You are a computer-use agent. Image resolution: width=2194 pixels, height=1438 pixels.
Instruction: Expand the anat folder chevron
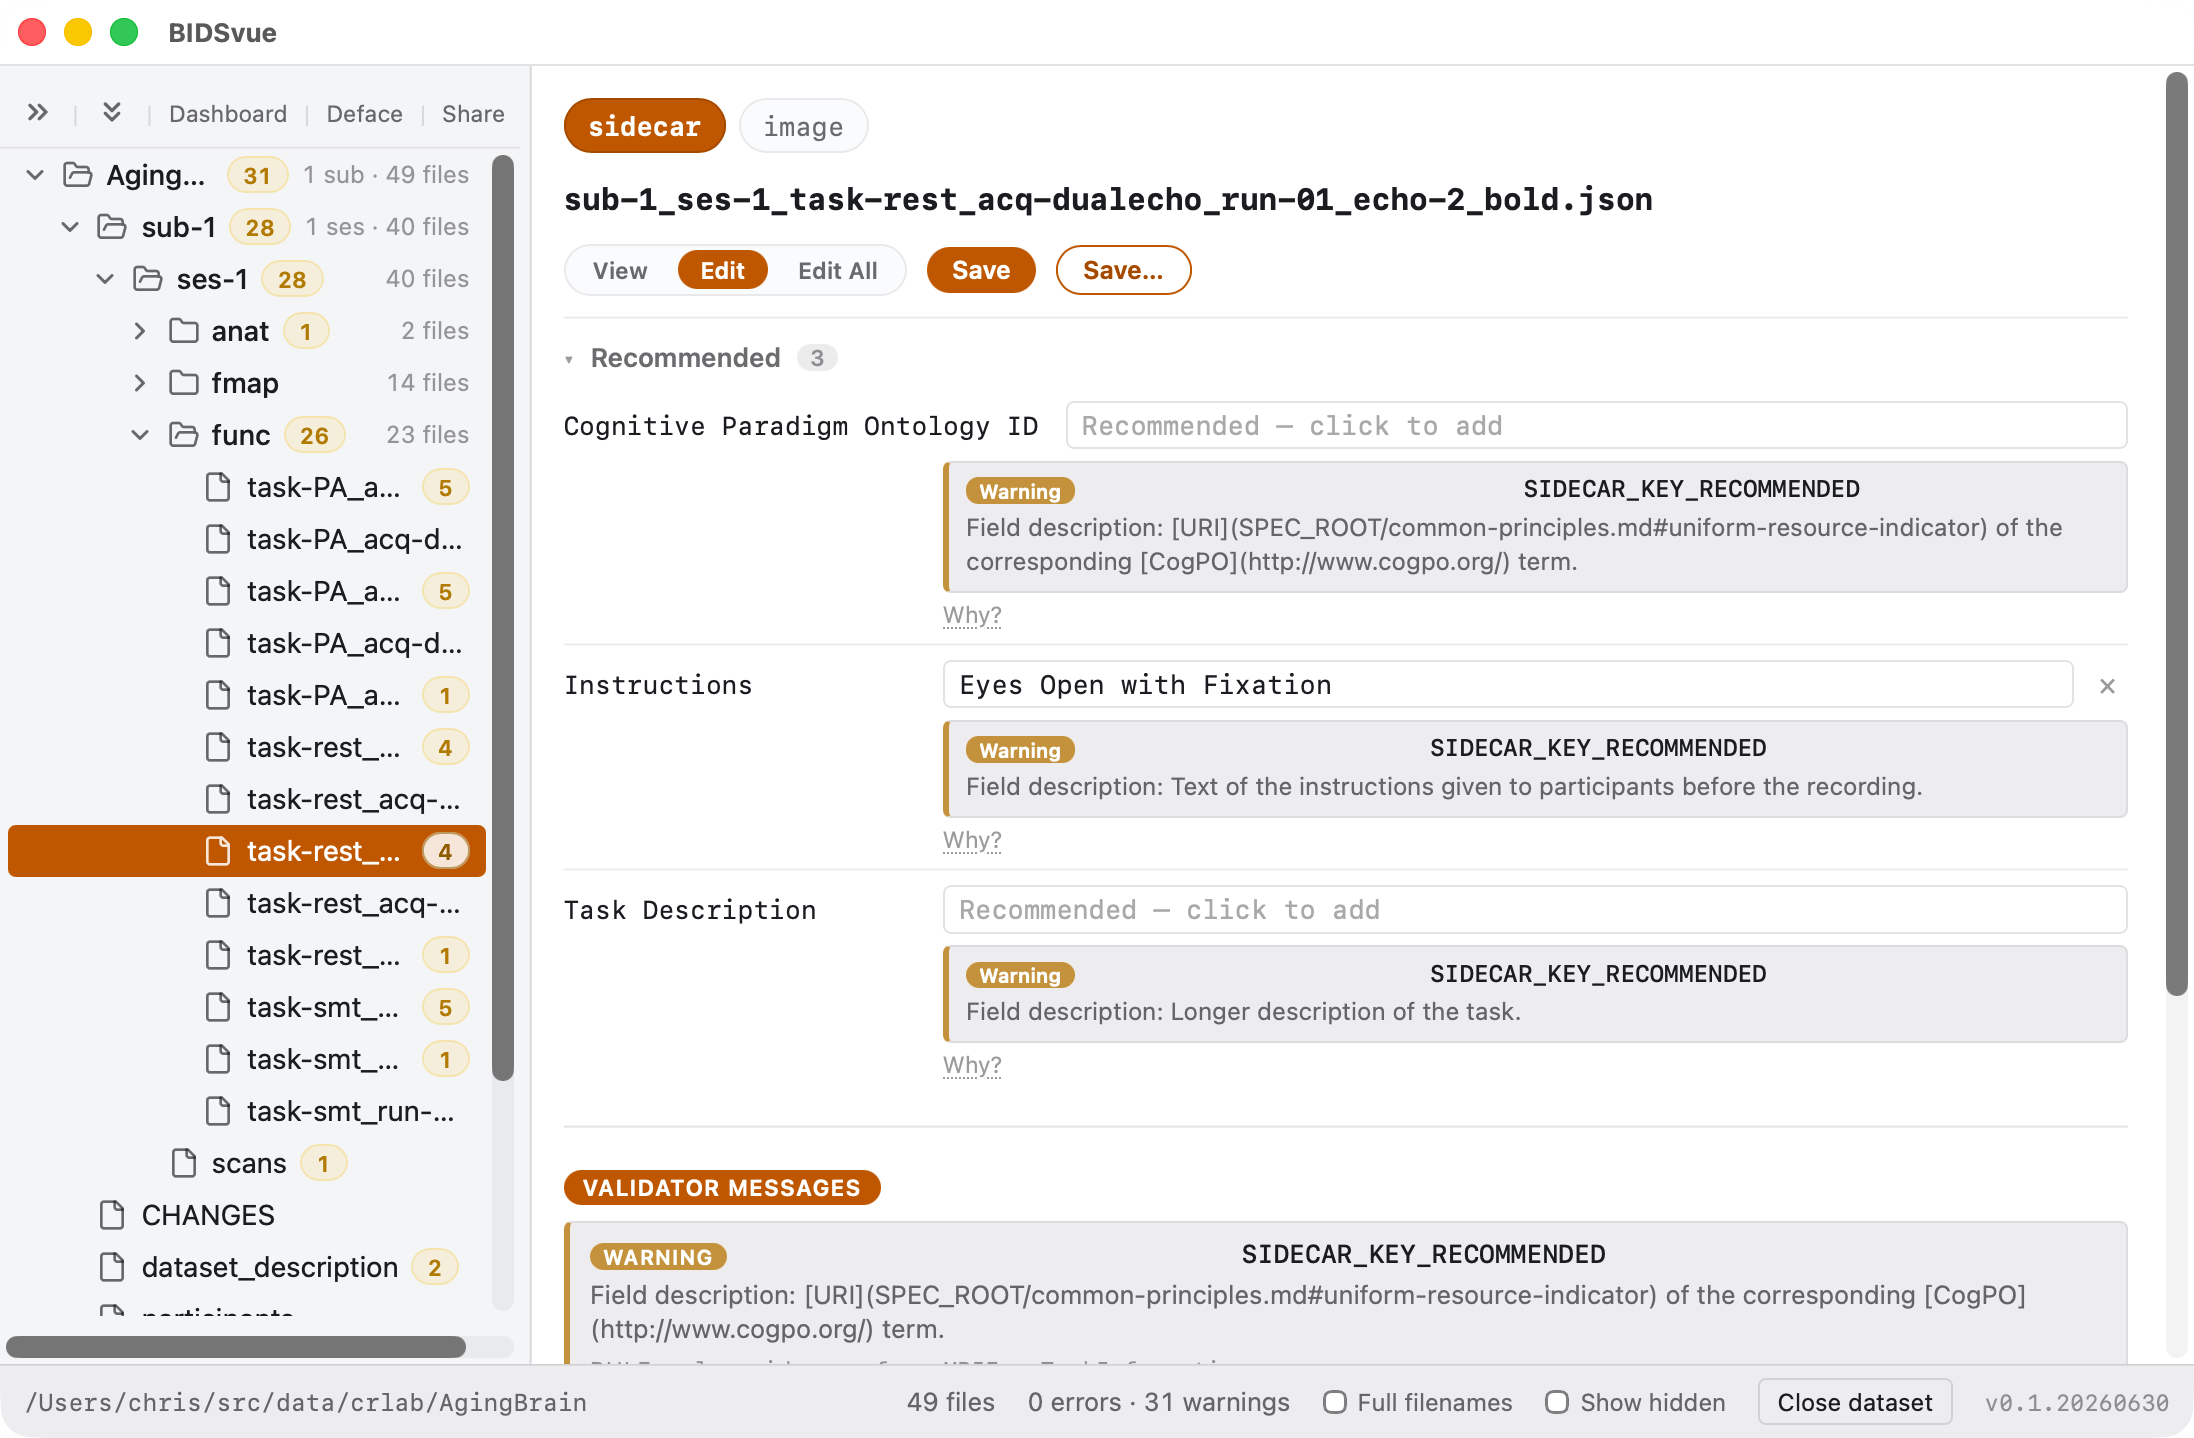[x=140, y=331]
